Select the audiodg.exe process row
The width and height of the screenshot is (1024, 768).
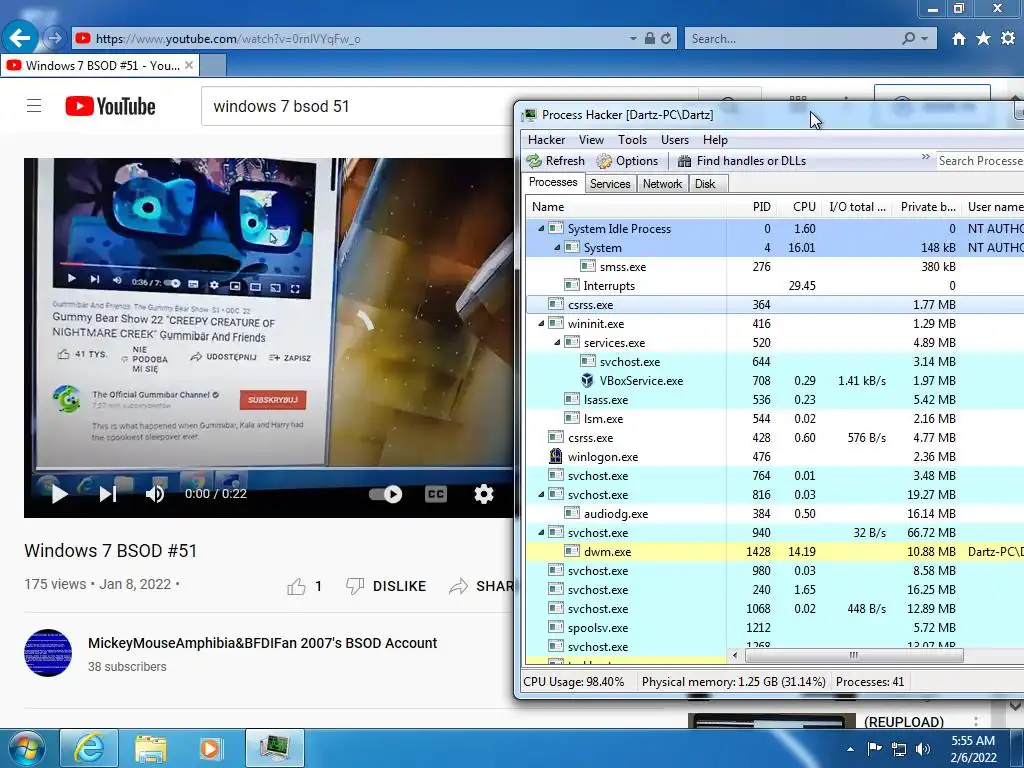pos(775,514)
